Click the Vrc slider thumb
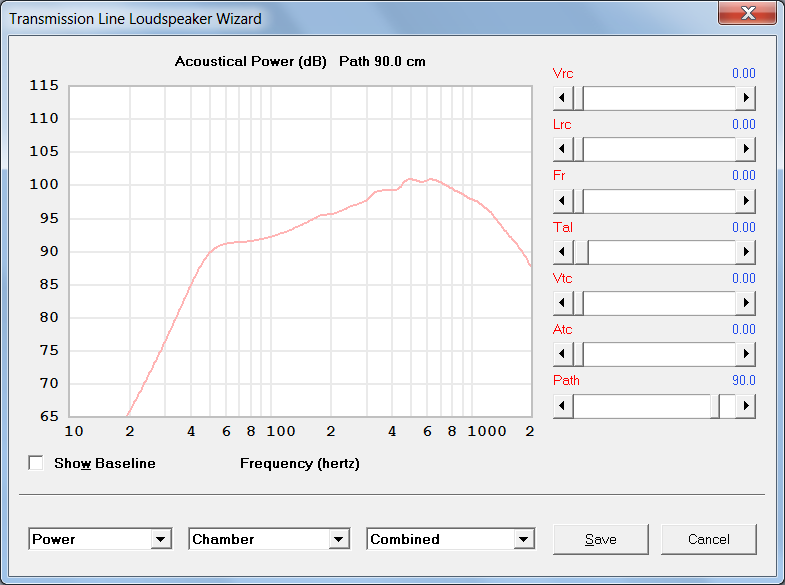 (x=578, y=98)
